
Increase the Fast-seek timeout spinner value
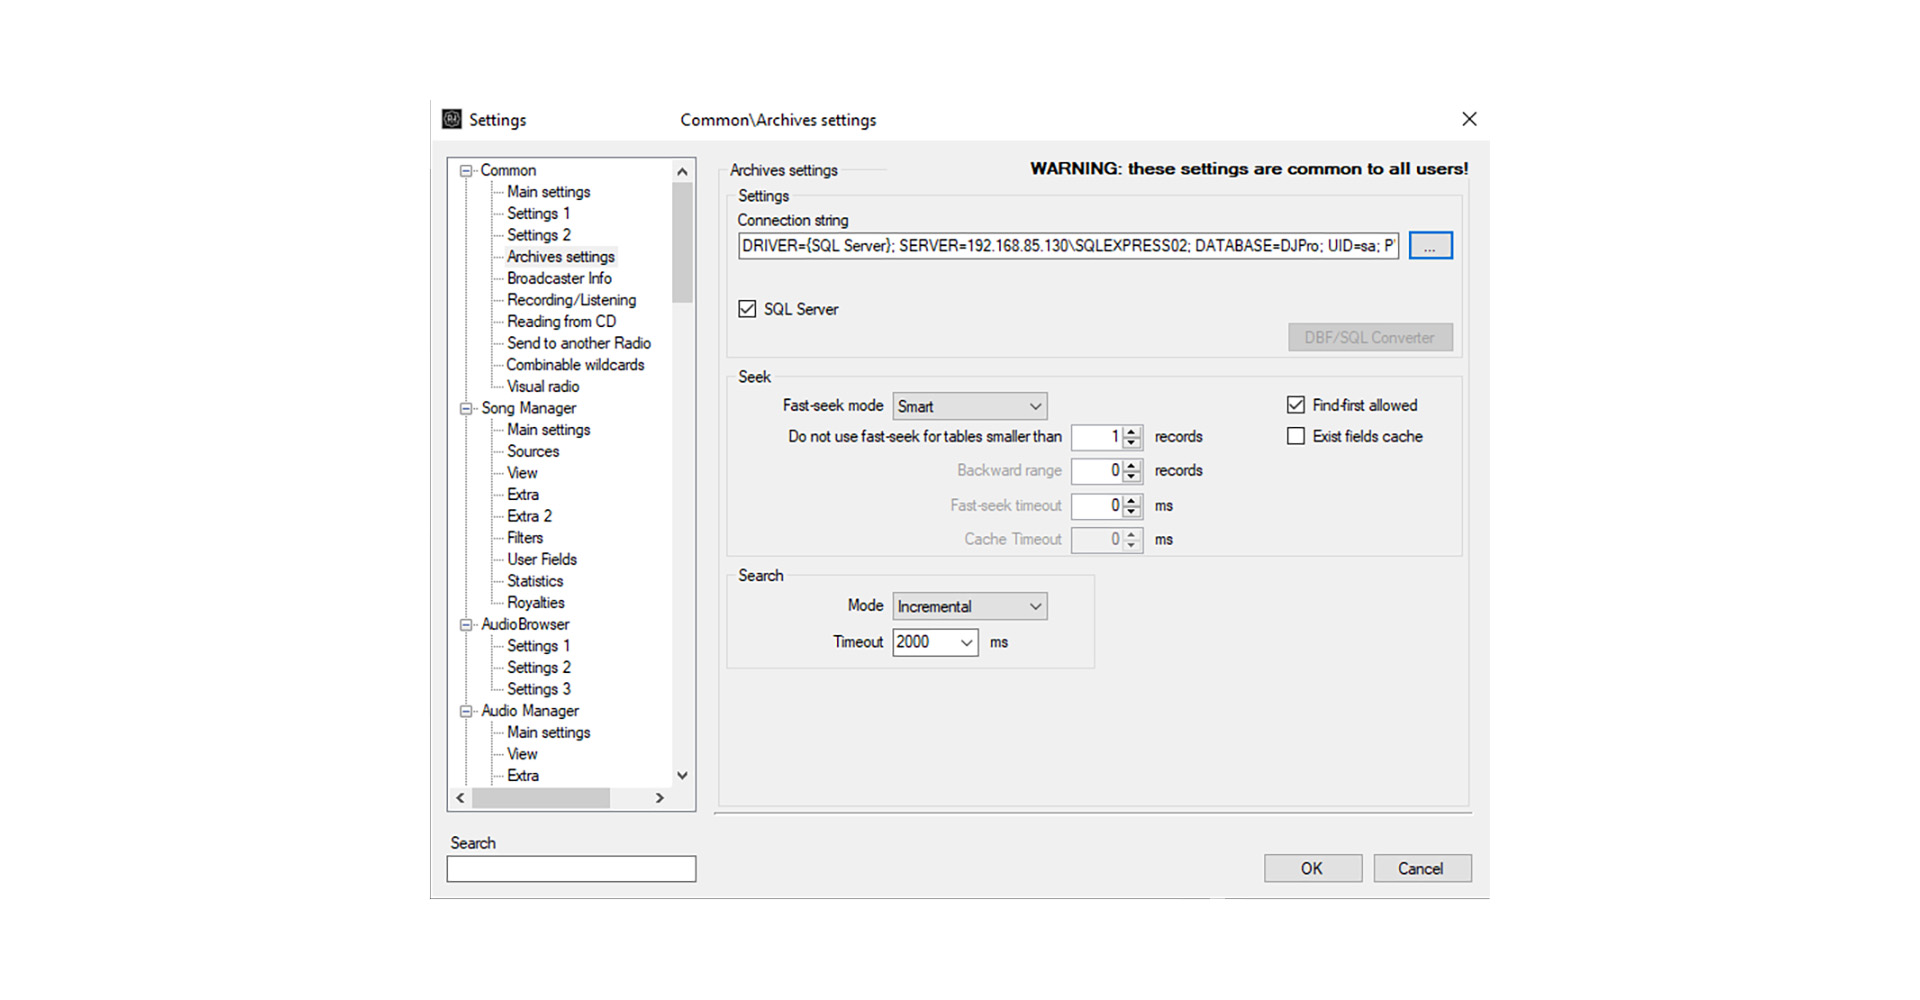pos(1132,500)
